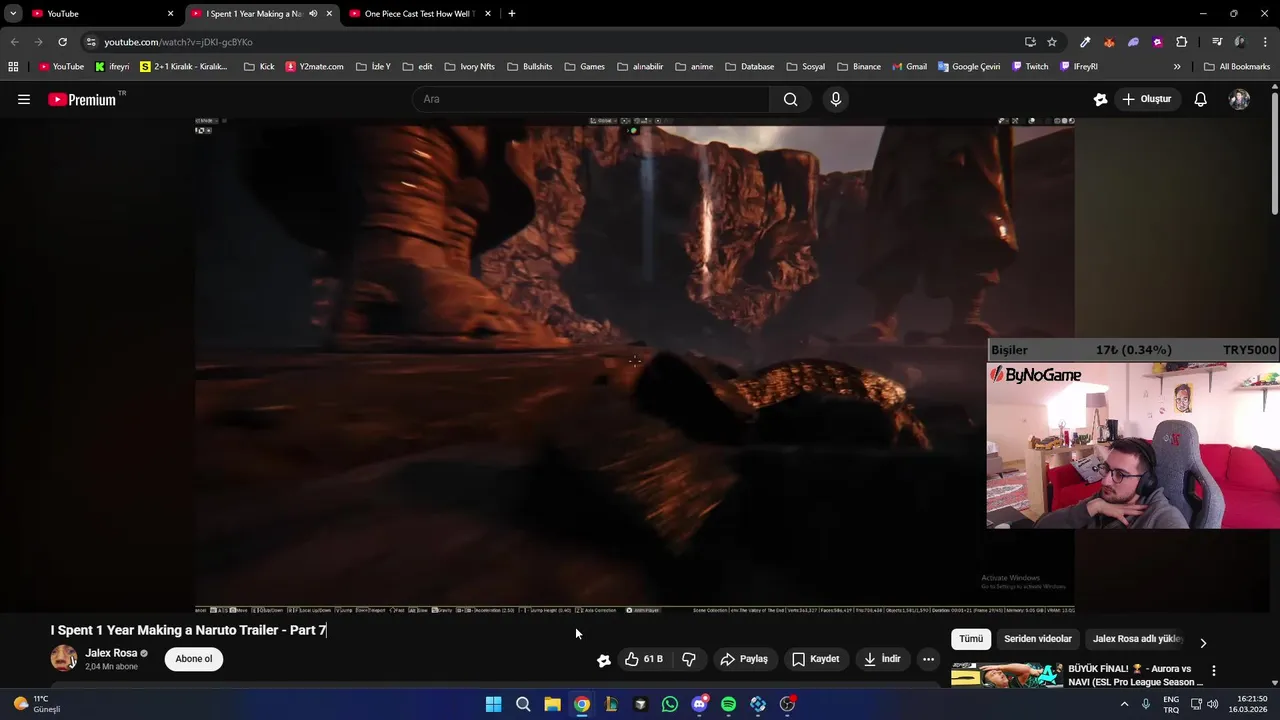This screenshot has width=1280, height=720.
Task: Click the Paylaş share button
Action: point(745,659)
